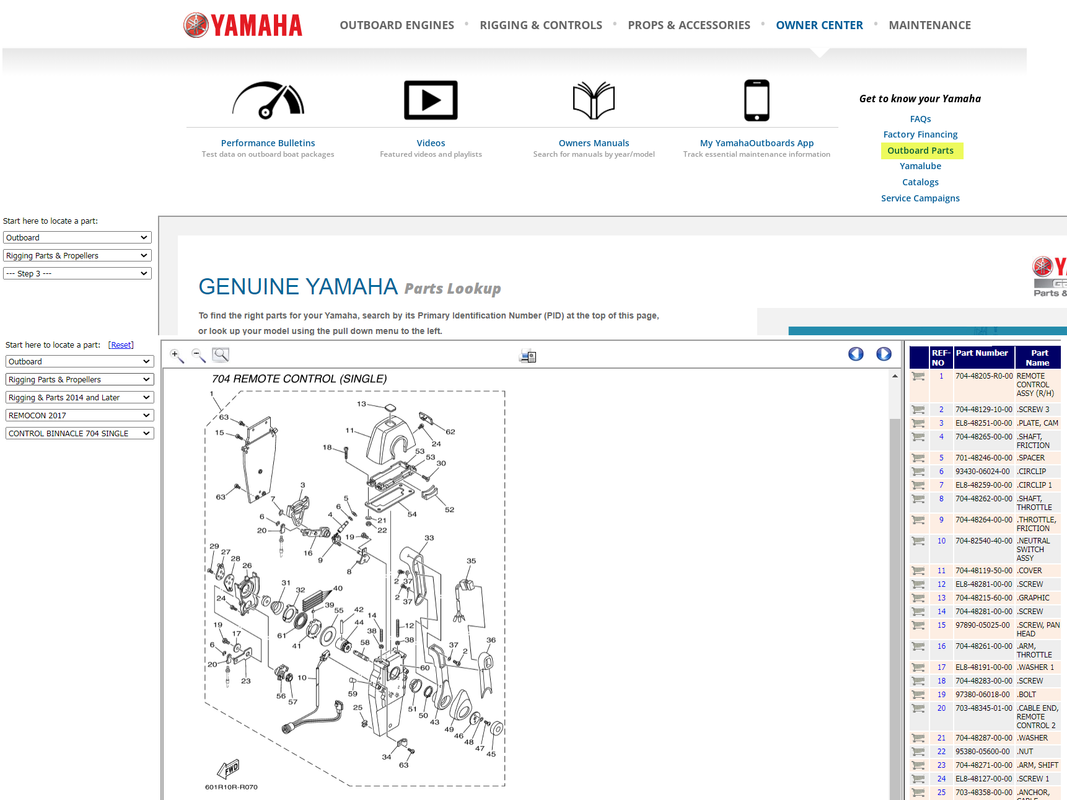Add REMOTE CONTROL ASSY to cart

(919, 376)
